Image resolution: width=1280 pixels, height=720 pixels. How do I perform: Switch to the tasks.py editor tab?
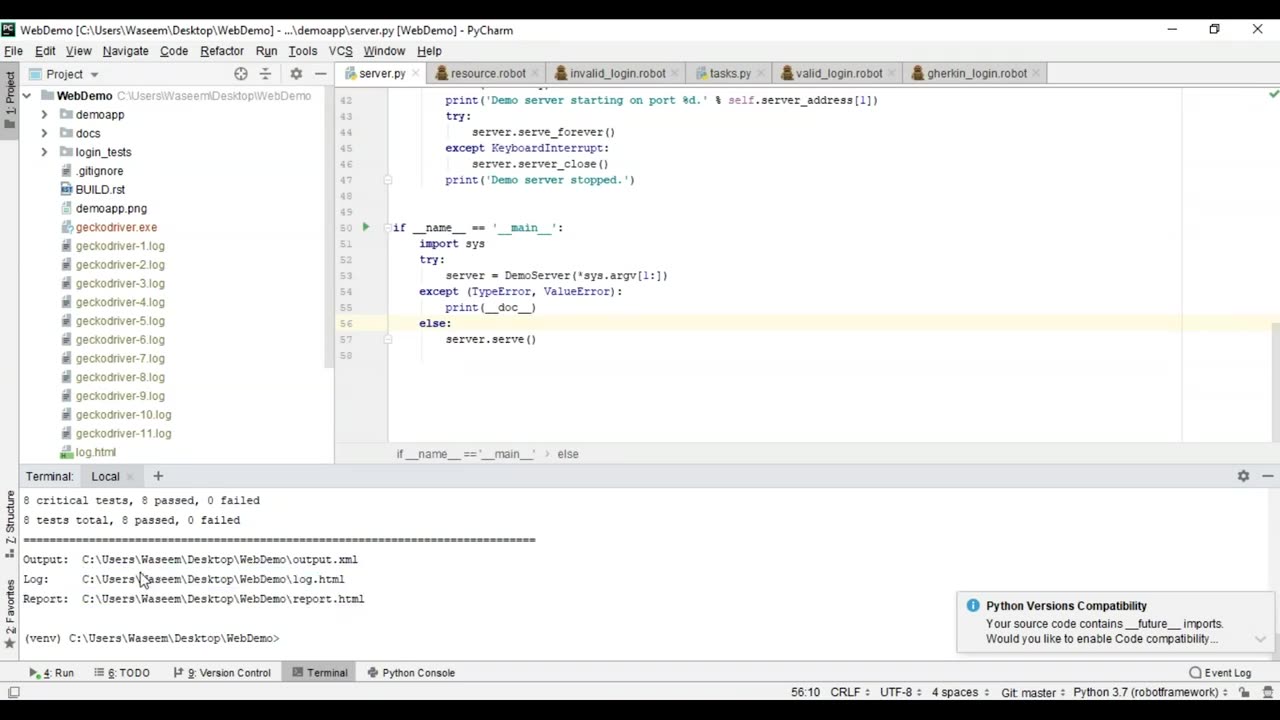click(x=730, y=73)
